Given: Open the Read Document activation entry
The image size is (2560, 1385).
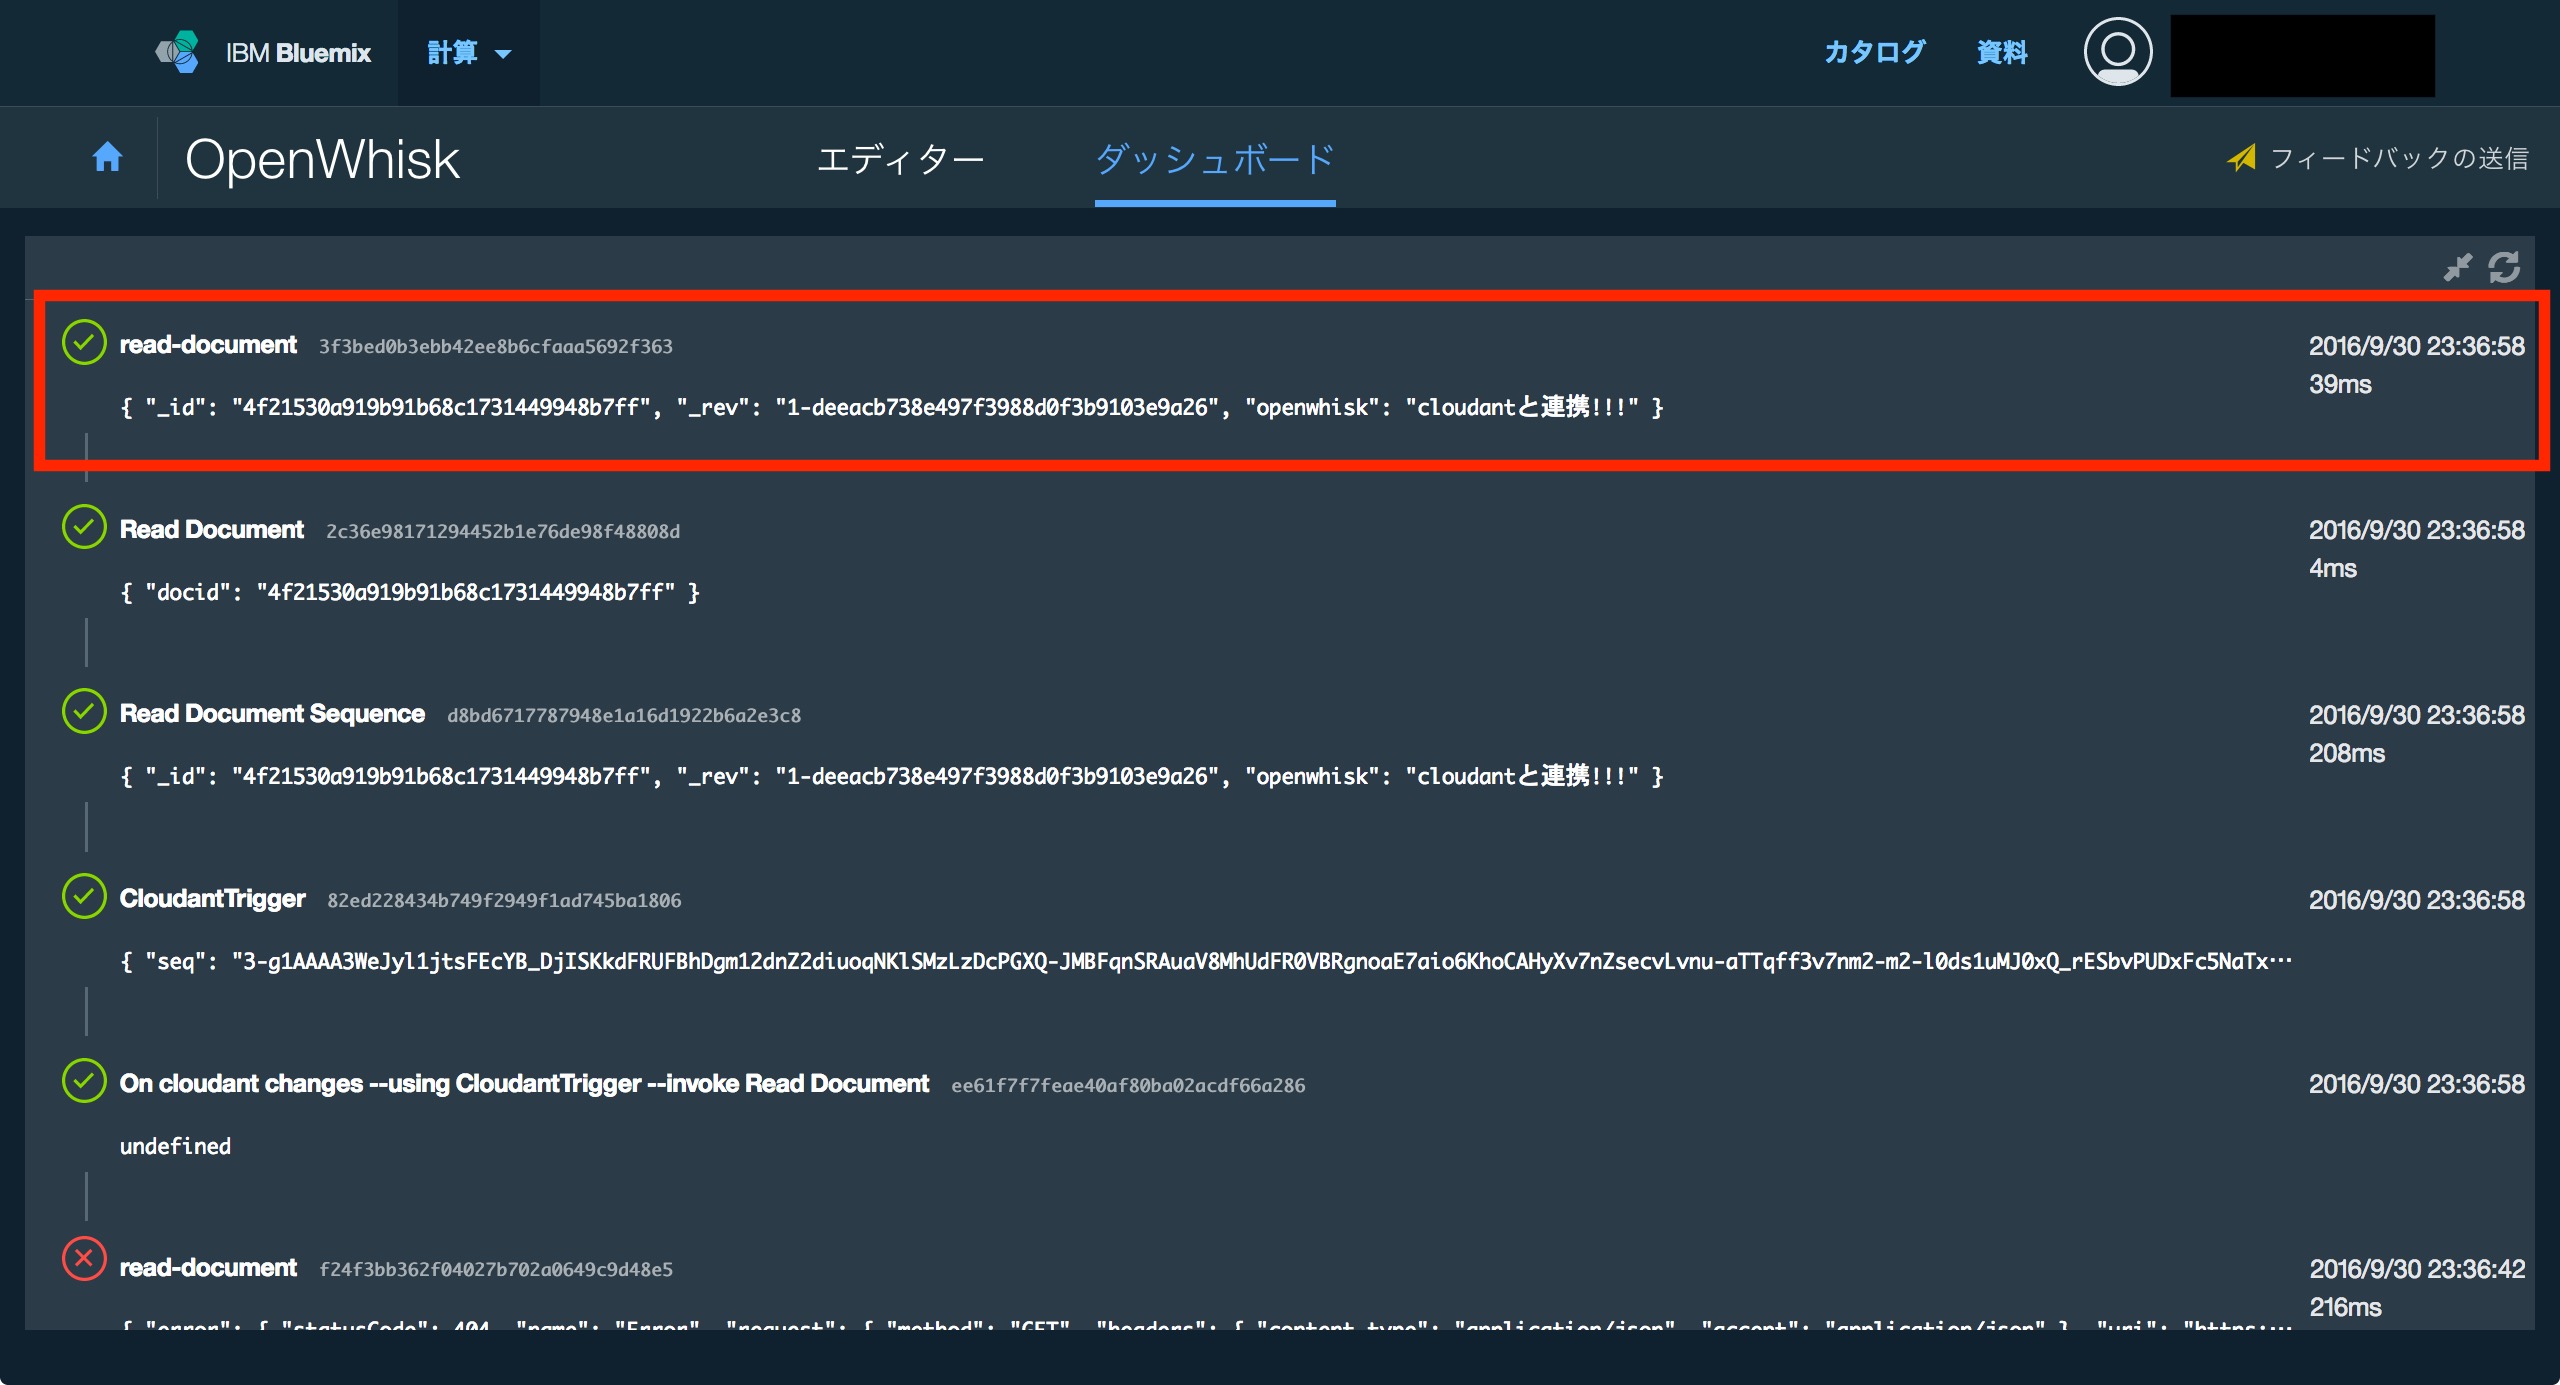Looking at the screenshot, I should point(212,529).
